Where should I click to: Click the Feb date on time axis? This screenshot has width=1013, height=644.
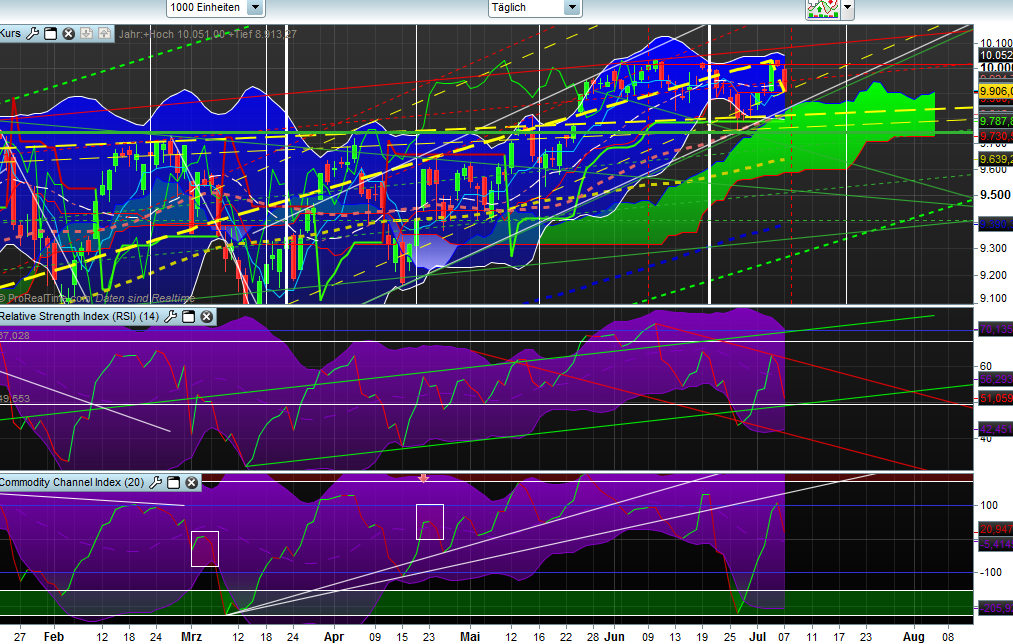point(54,637)
